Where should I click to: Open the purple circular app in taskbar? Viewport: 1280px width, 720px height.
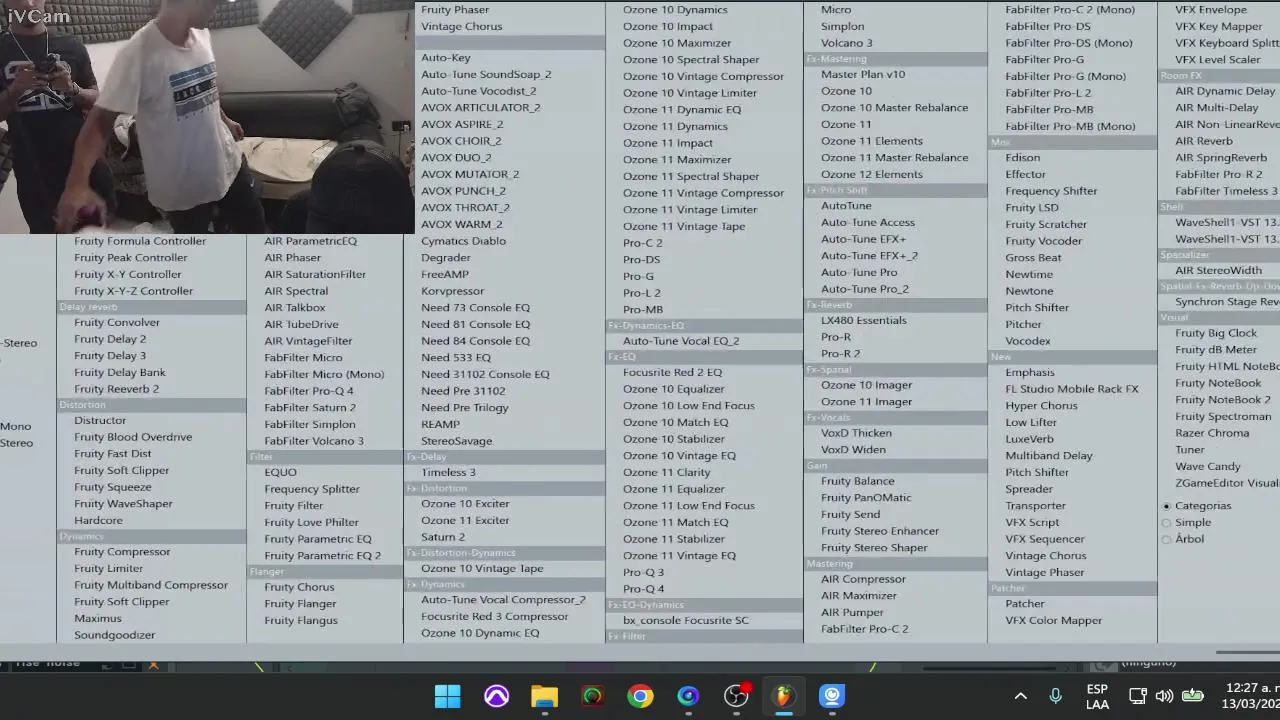(496, 696)
